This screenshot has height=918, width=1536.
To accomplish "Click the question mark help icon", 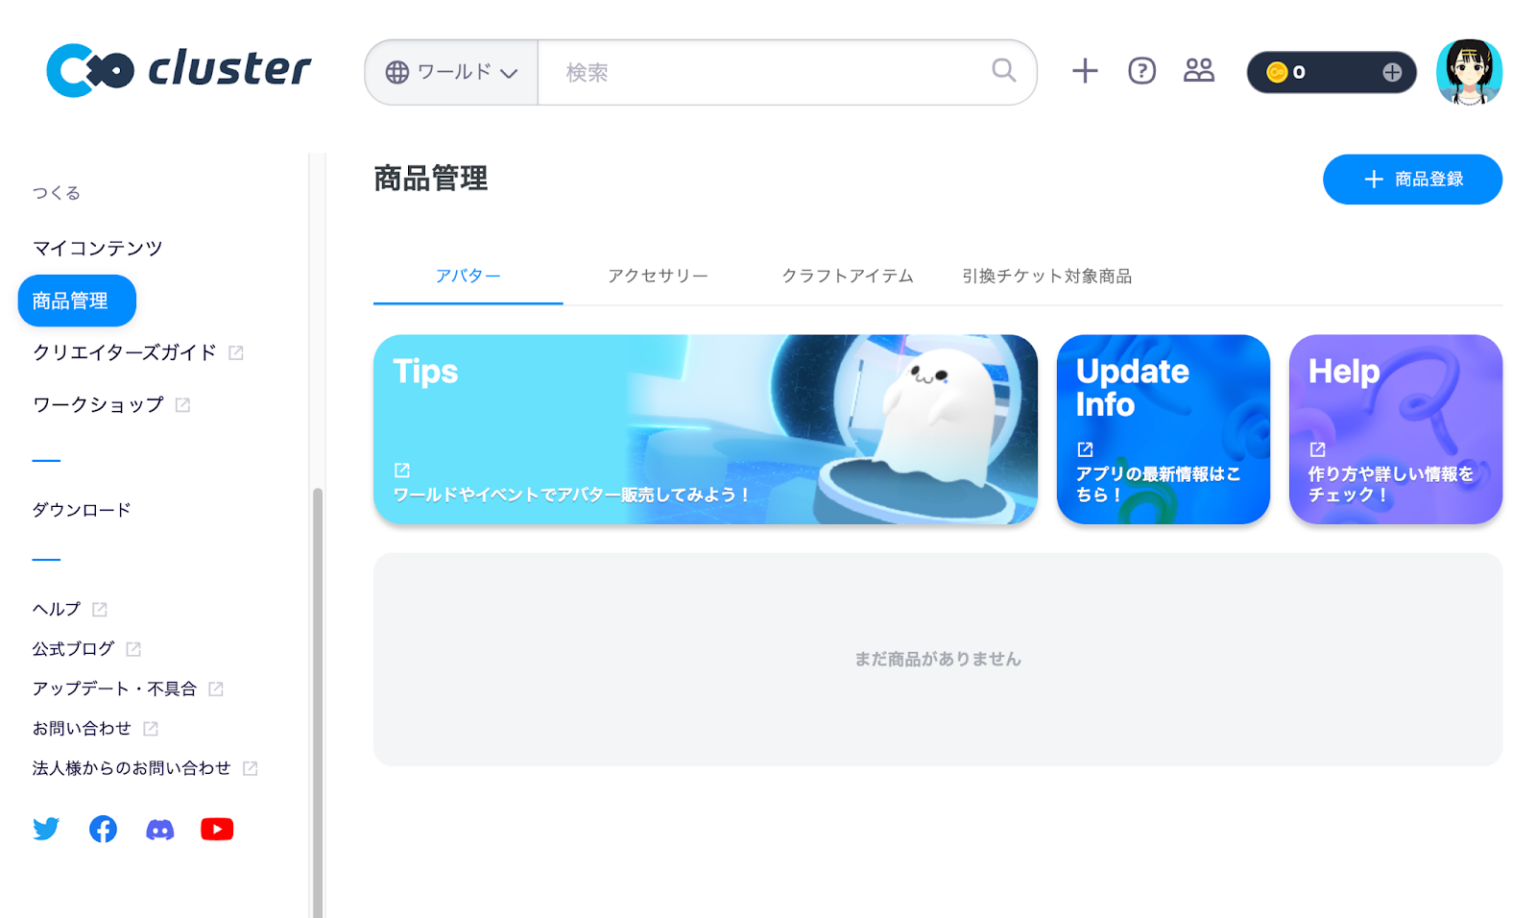I will (1141, 70).
